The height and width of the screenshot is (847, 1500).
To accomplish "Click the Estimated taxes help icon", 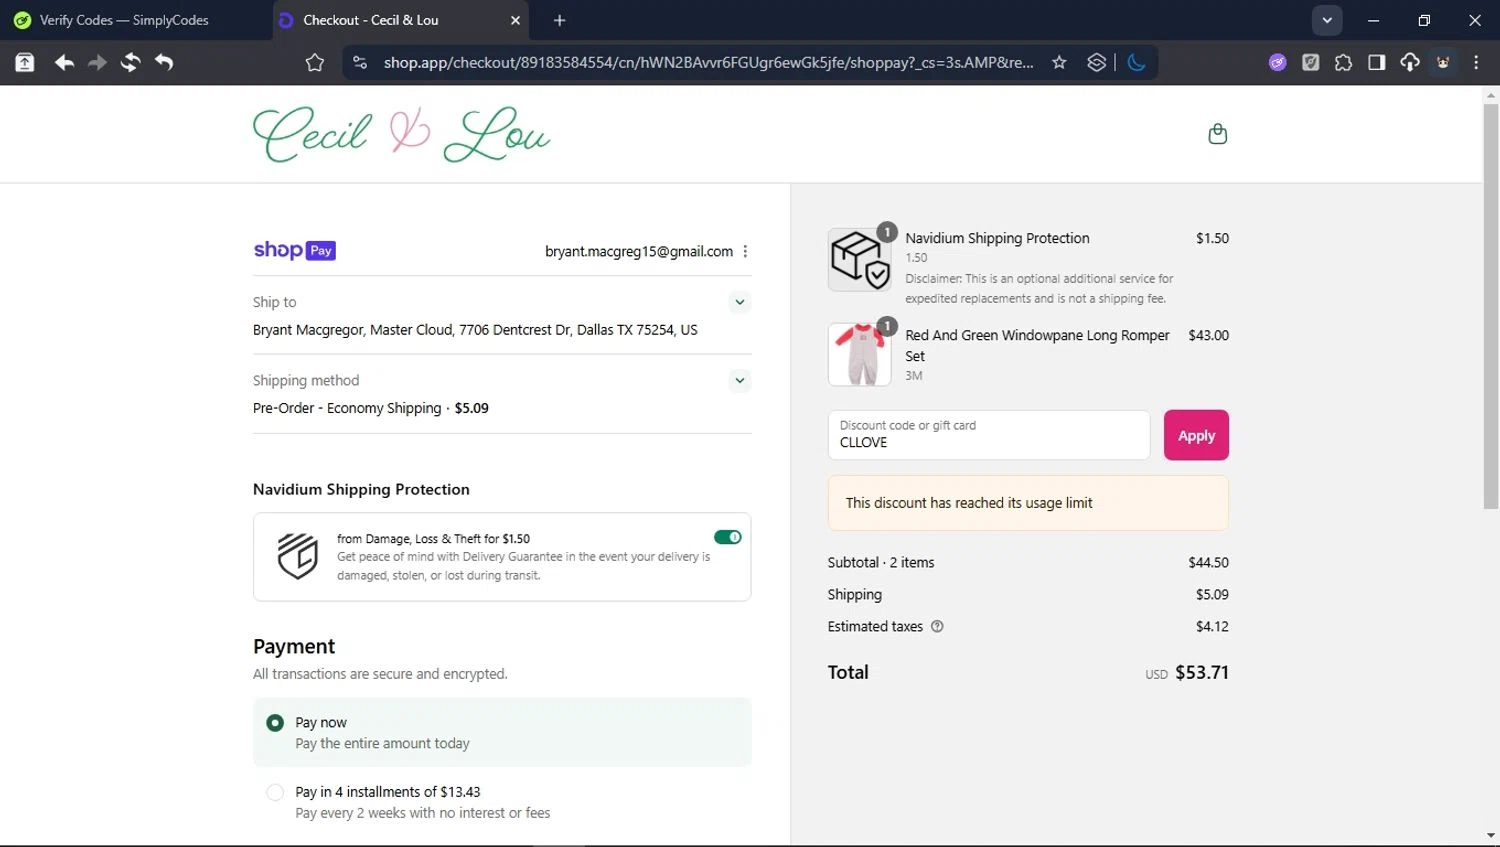I will 937,627.
